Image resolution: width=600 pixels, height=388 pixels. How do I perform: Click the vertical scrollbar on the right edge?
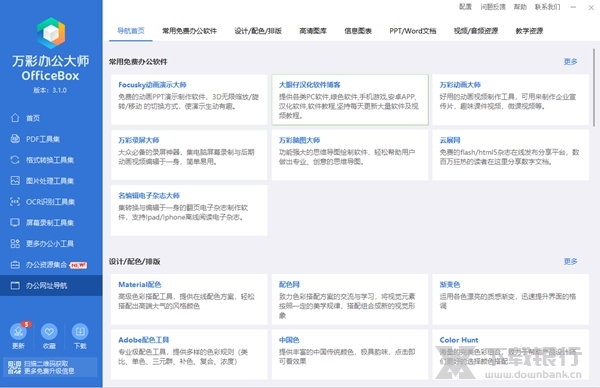(594, 88)
